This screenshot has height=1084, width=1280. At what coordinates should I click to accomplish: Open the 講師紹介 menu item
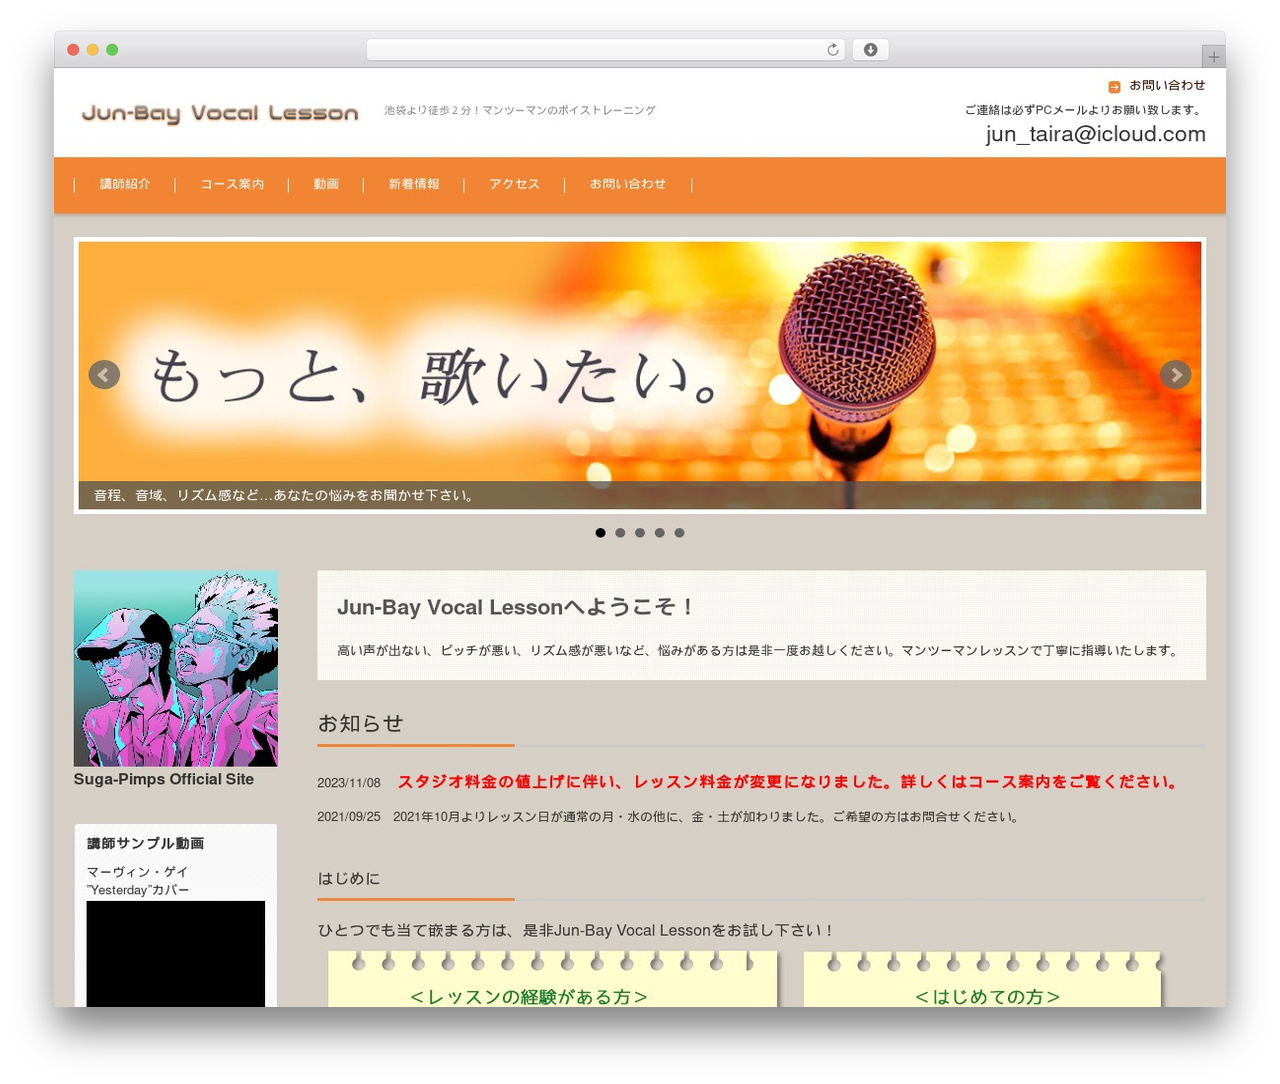click(125, 184)
